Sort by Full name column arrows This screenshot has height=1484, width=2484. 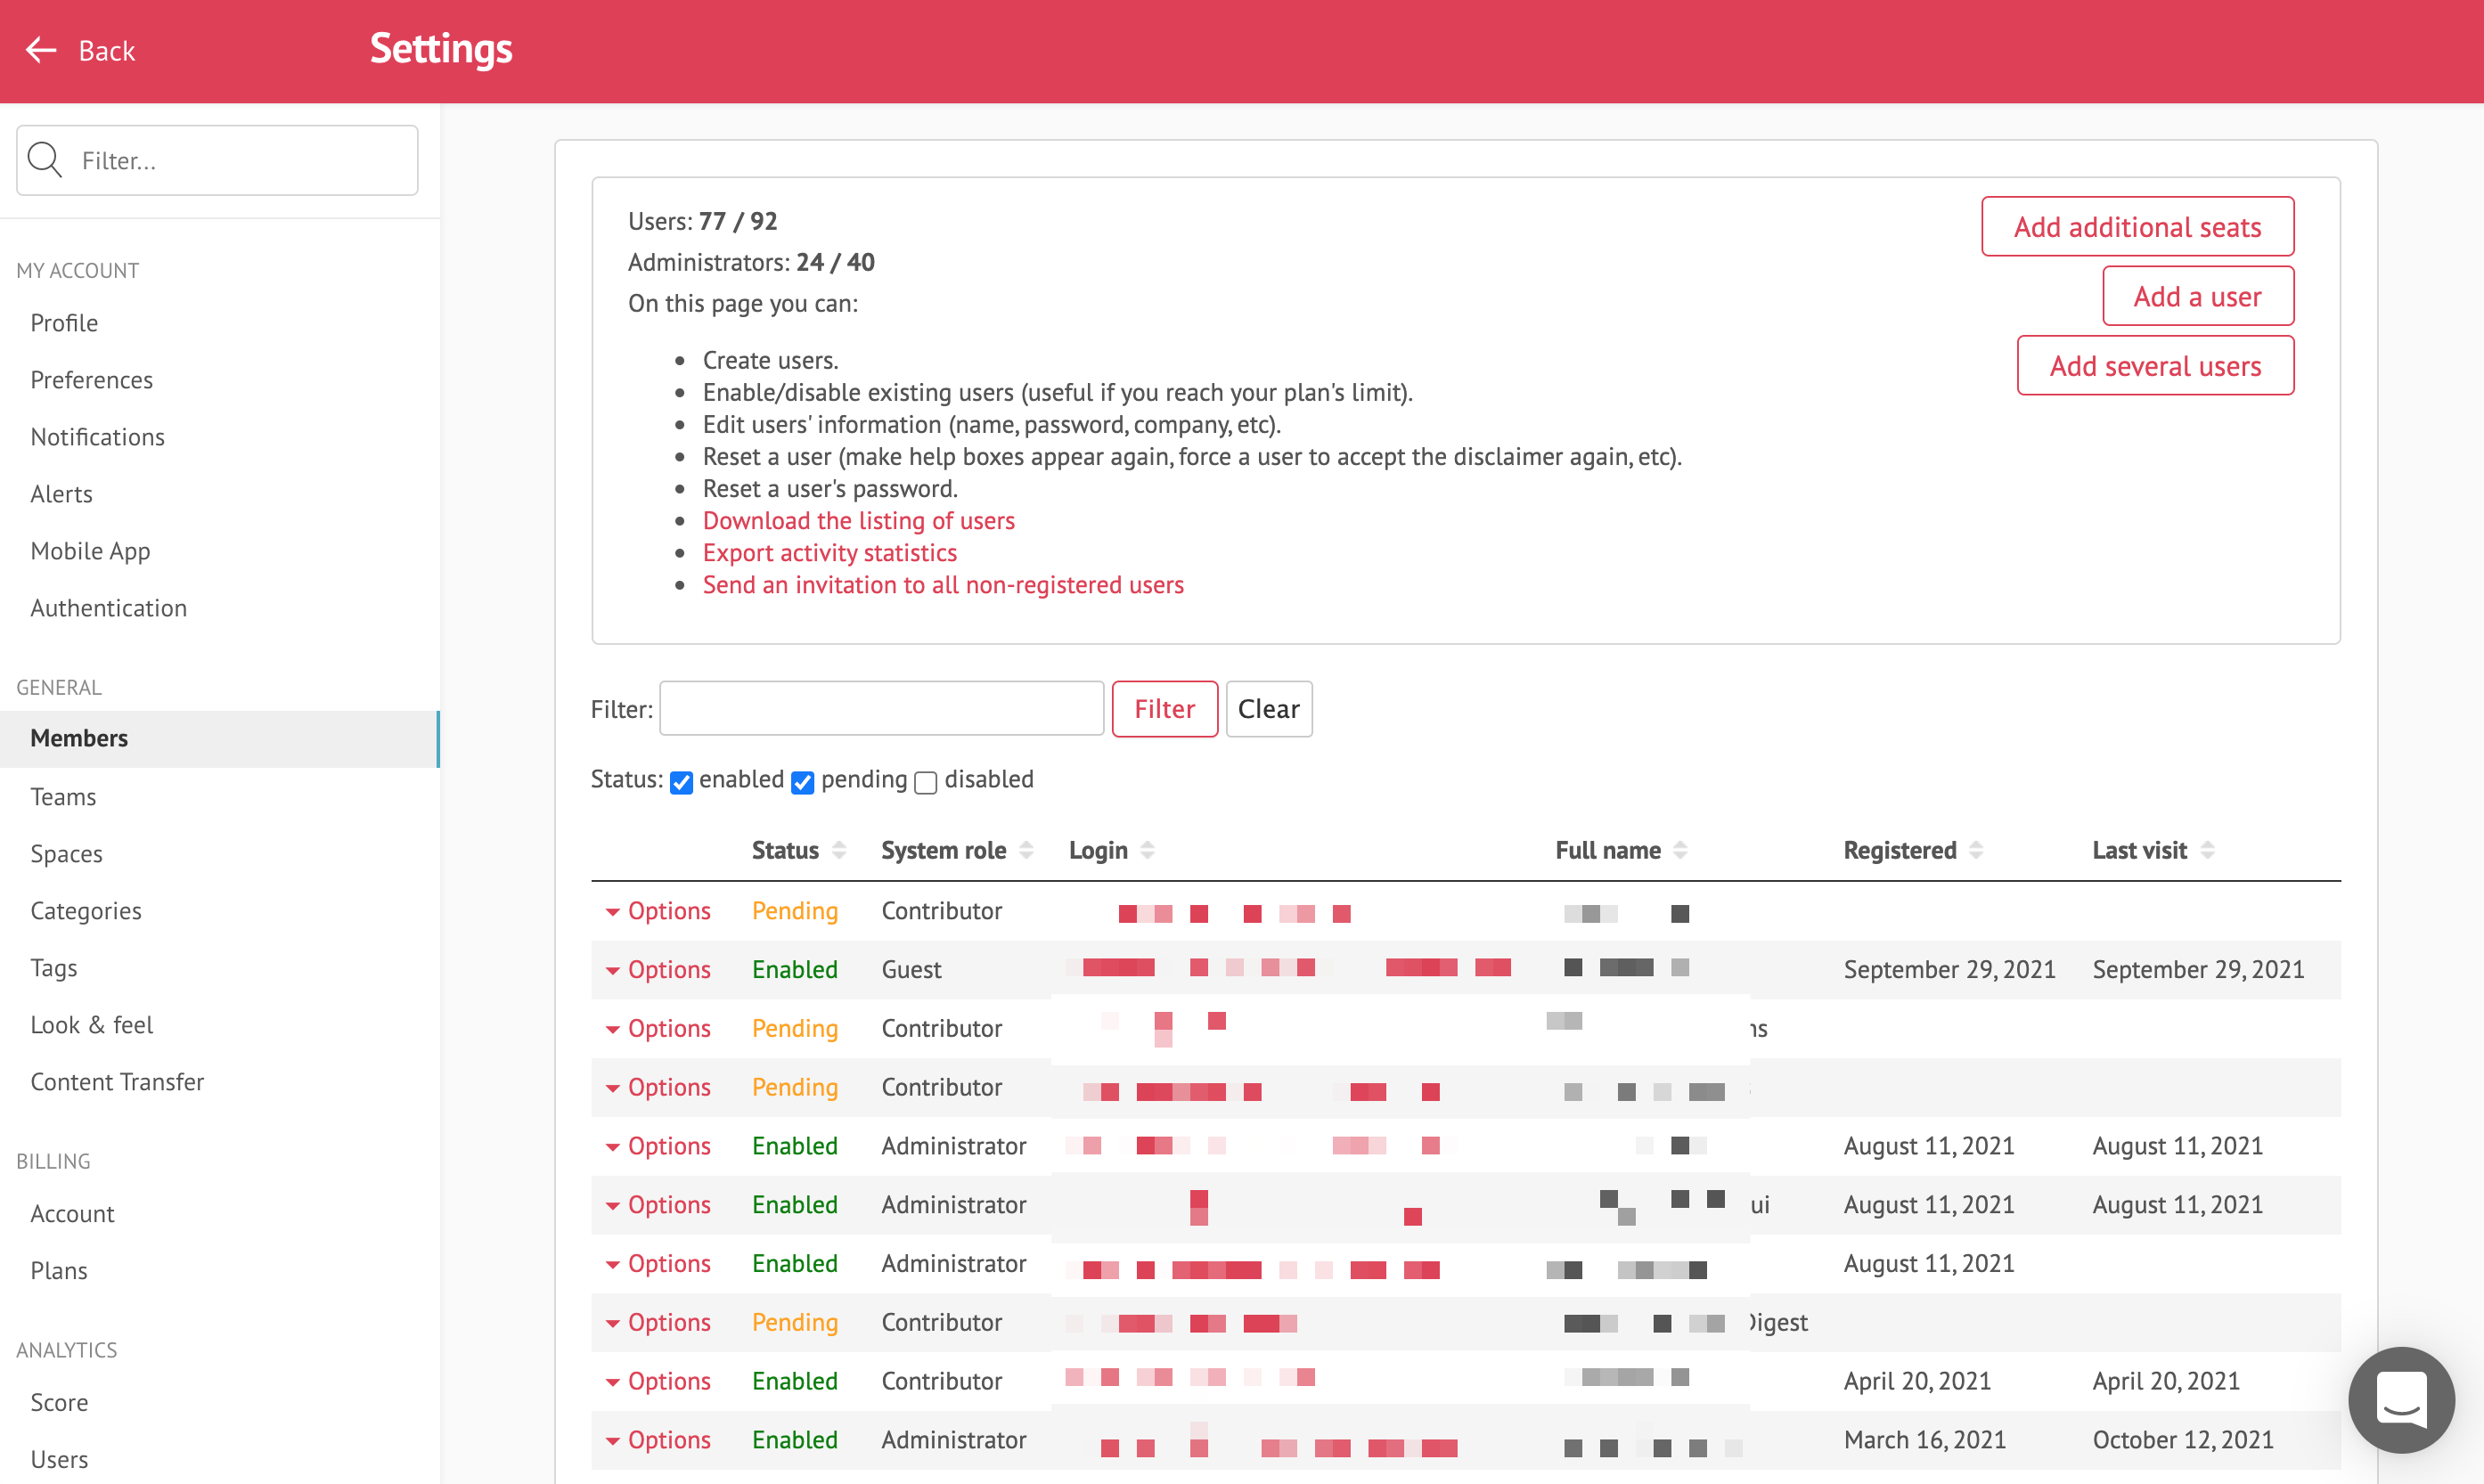pyautogui.click(x=1680, y=850)
